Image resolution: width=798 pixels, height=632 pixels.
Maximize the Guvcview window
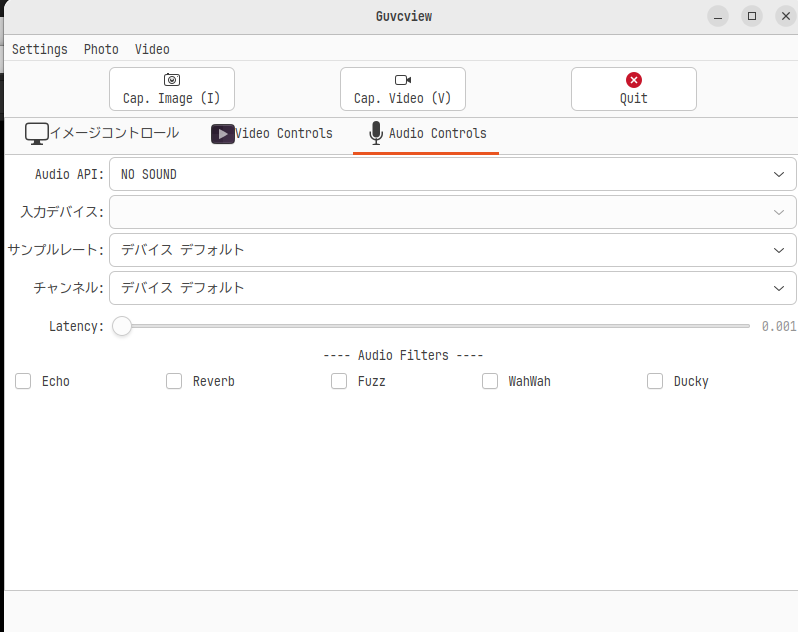(x=752, y=16)
